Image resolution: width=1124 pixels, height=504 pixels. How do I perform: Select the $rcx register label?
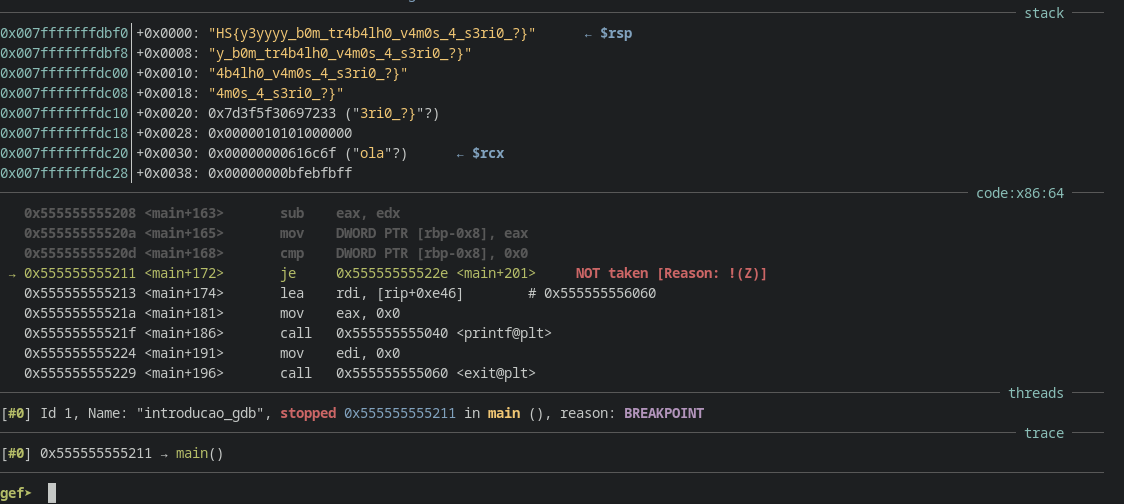click(487, 154)
